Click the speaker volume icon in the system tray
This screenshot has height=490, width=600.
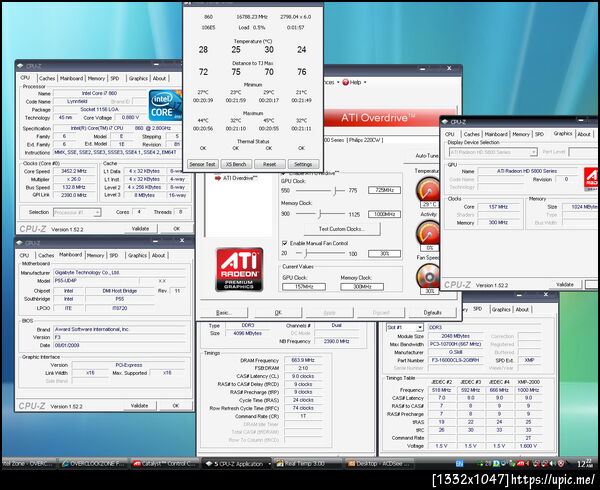point(552,464)
